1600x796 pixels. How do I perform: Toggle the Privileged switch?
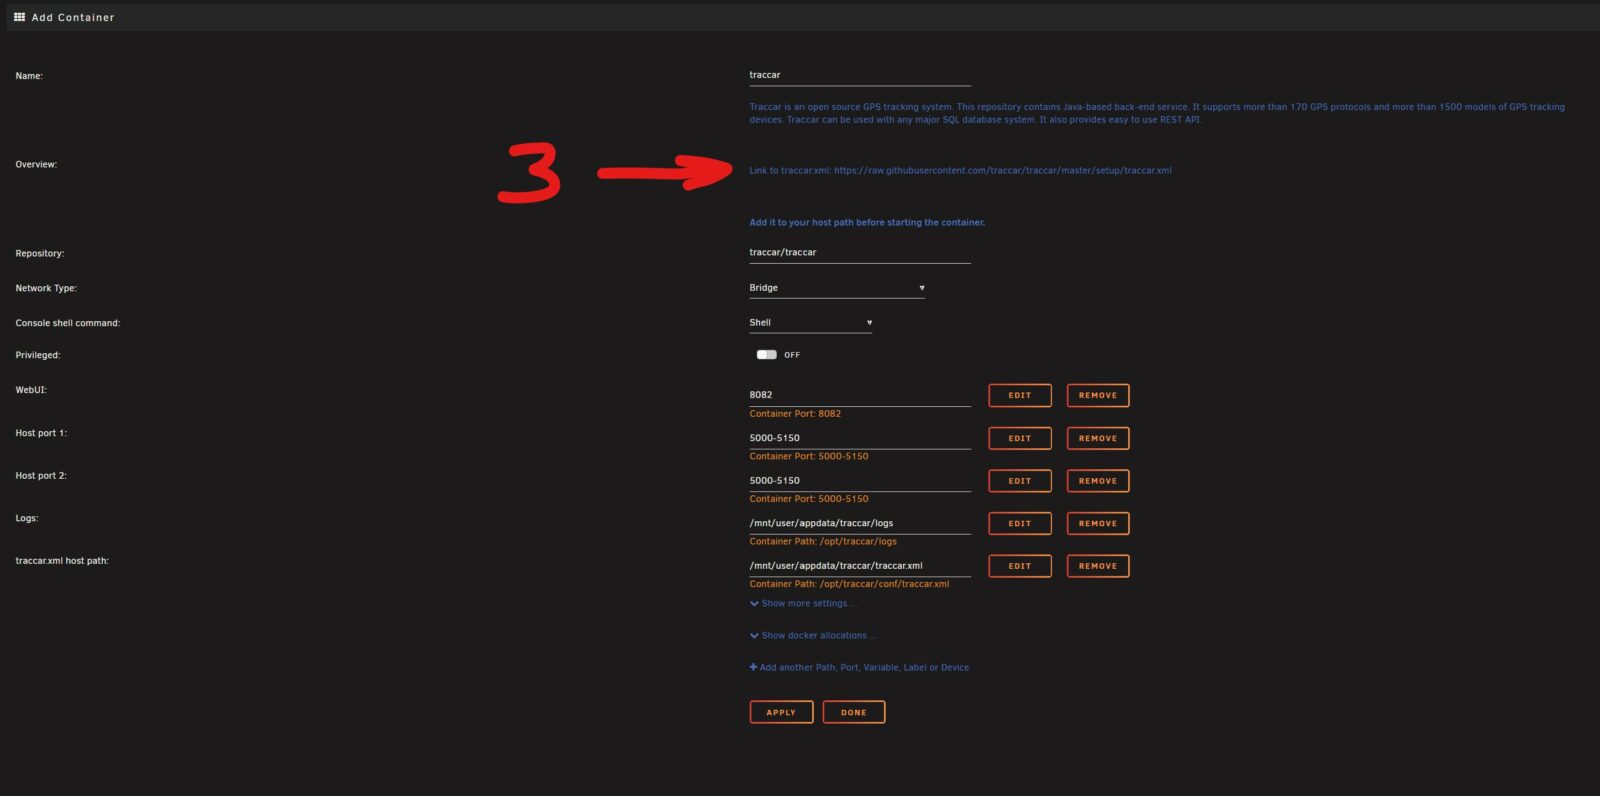[x=766, y=354]
